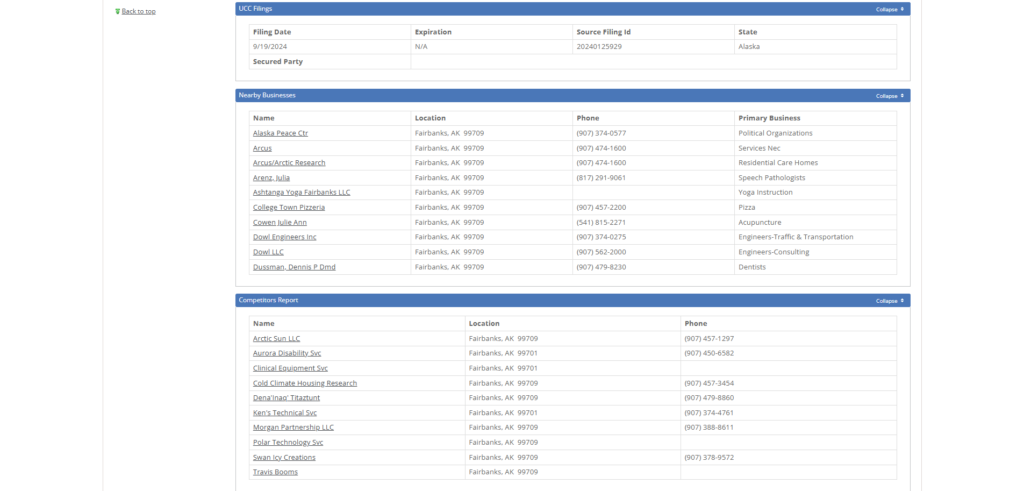This screenshot has height=491, width=1024.
Task: Open Morgan Partnership LLC page
Action: (293, 427)
